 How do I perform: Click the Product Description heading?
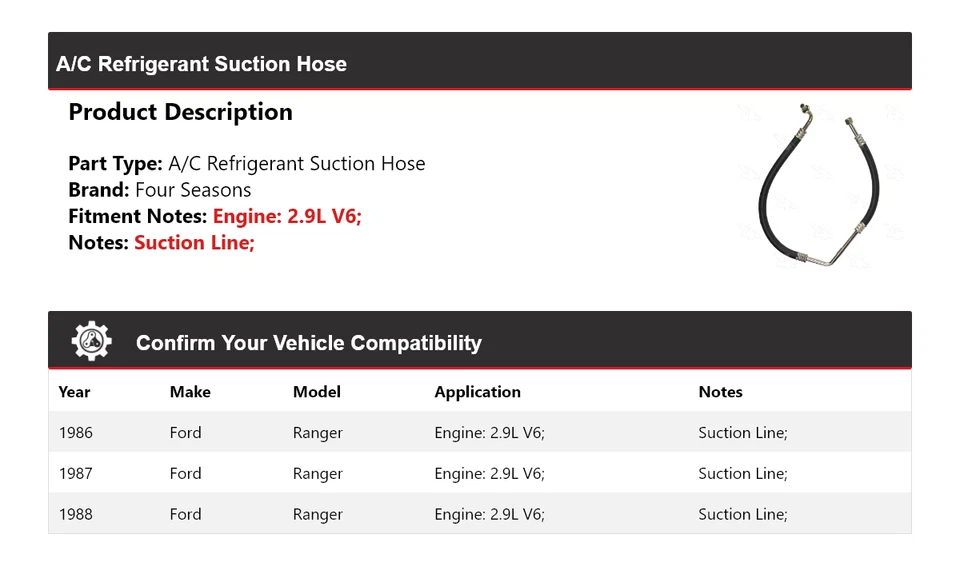180,112
